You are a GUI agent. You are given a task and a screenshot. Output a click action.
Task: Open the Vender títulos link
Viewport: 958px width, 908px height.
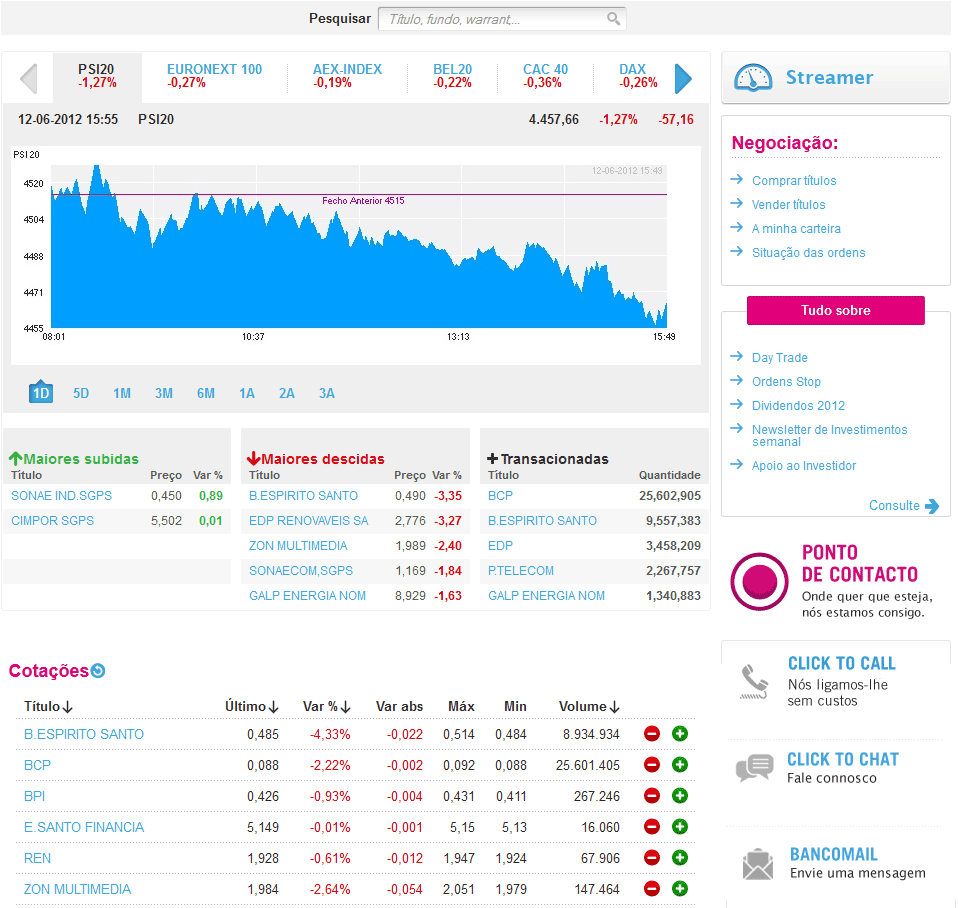point(788,204)
